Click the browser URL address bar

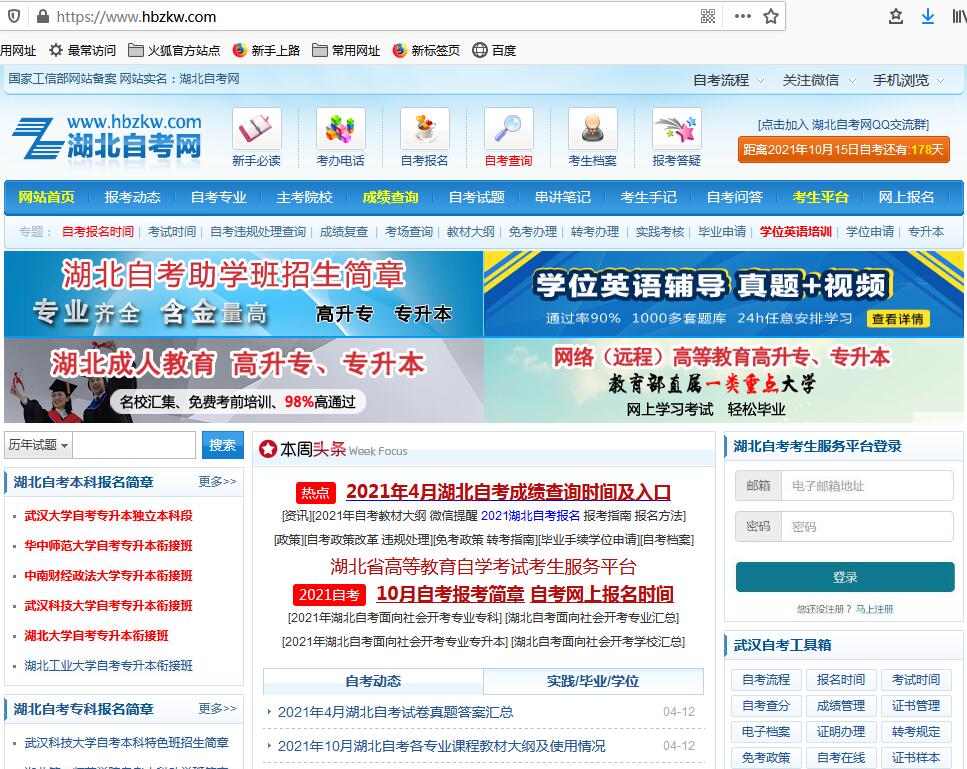(x=370, y=17)
